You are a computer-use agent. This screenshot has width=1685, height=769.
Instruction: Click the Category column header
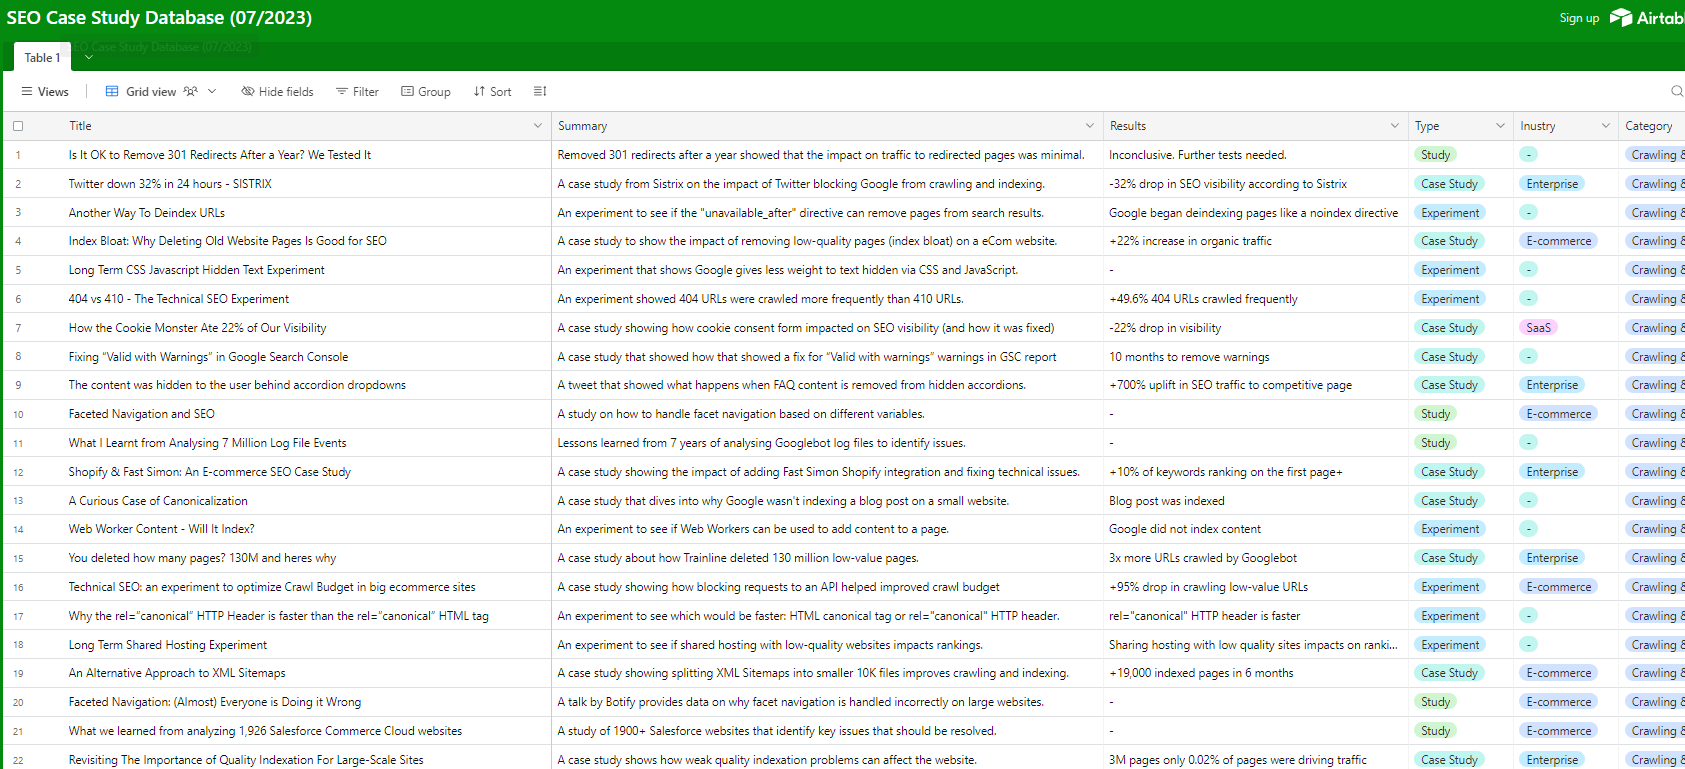(x=1651, y=126)
